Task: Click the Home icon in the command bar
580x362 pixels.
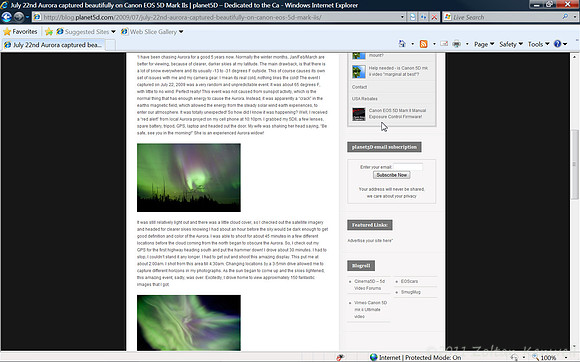Action: [402, 44]
